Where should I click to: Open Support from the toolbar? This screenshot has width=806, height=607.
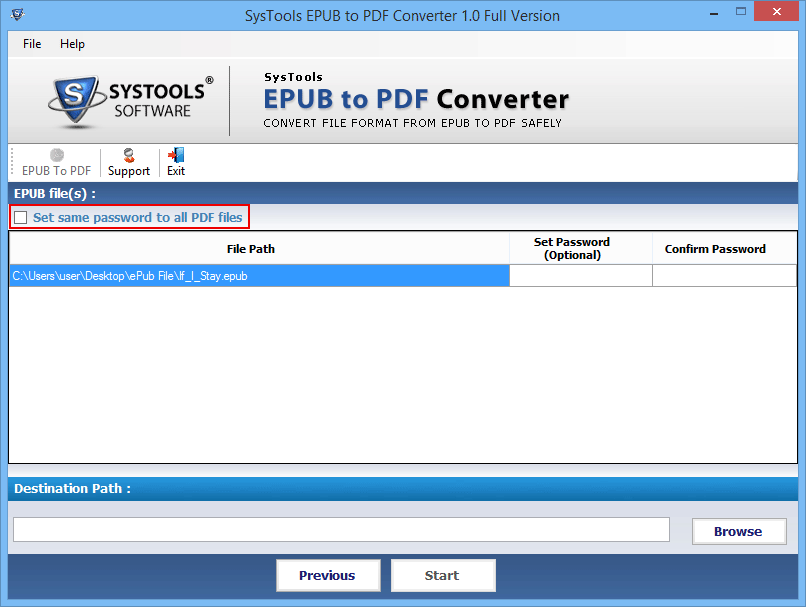pyautogui.click(x=129, y=162)
